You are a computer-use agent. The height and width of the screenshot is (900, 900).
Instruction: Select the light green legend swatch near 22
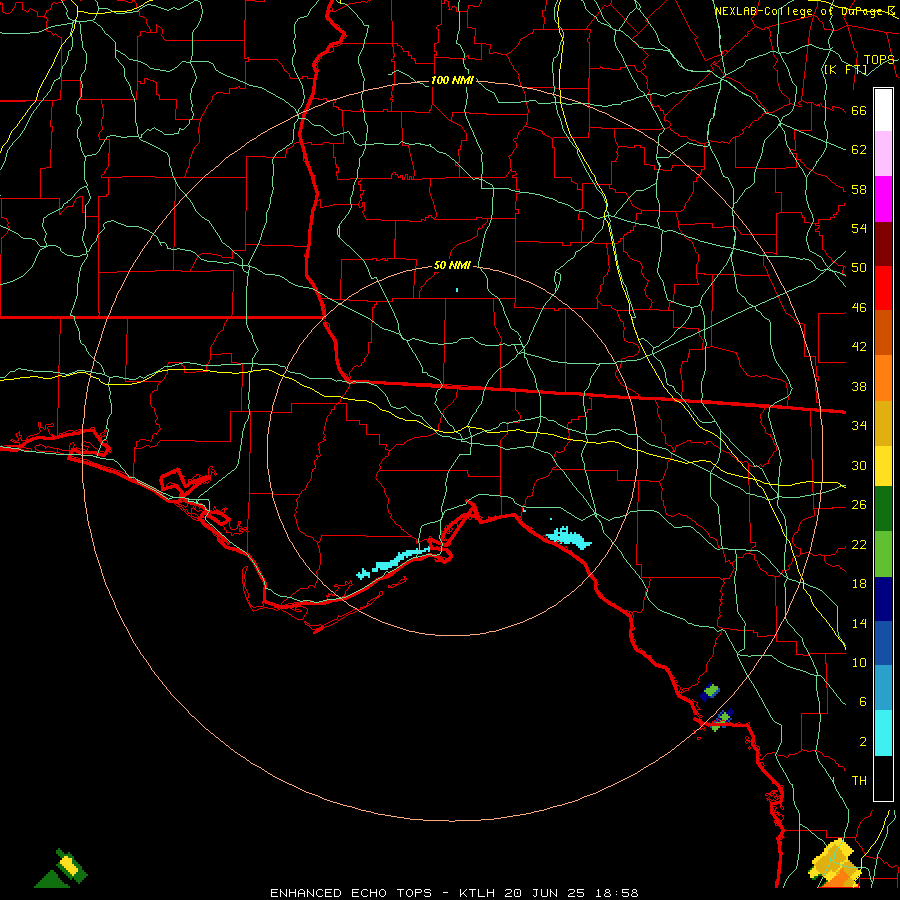[x=883, y=554]
